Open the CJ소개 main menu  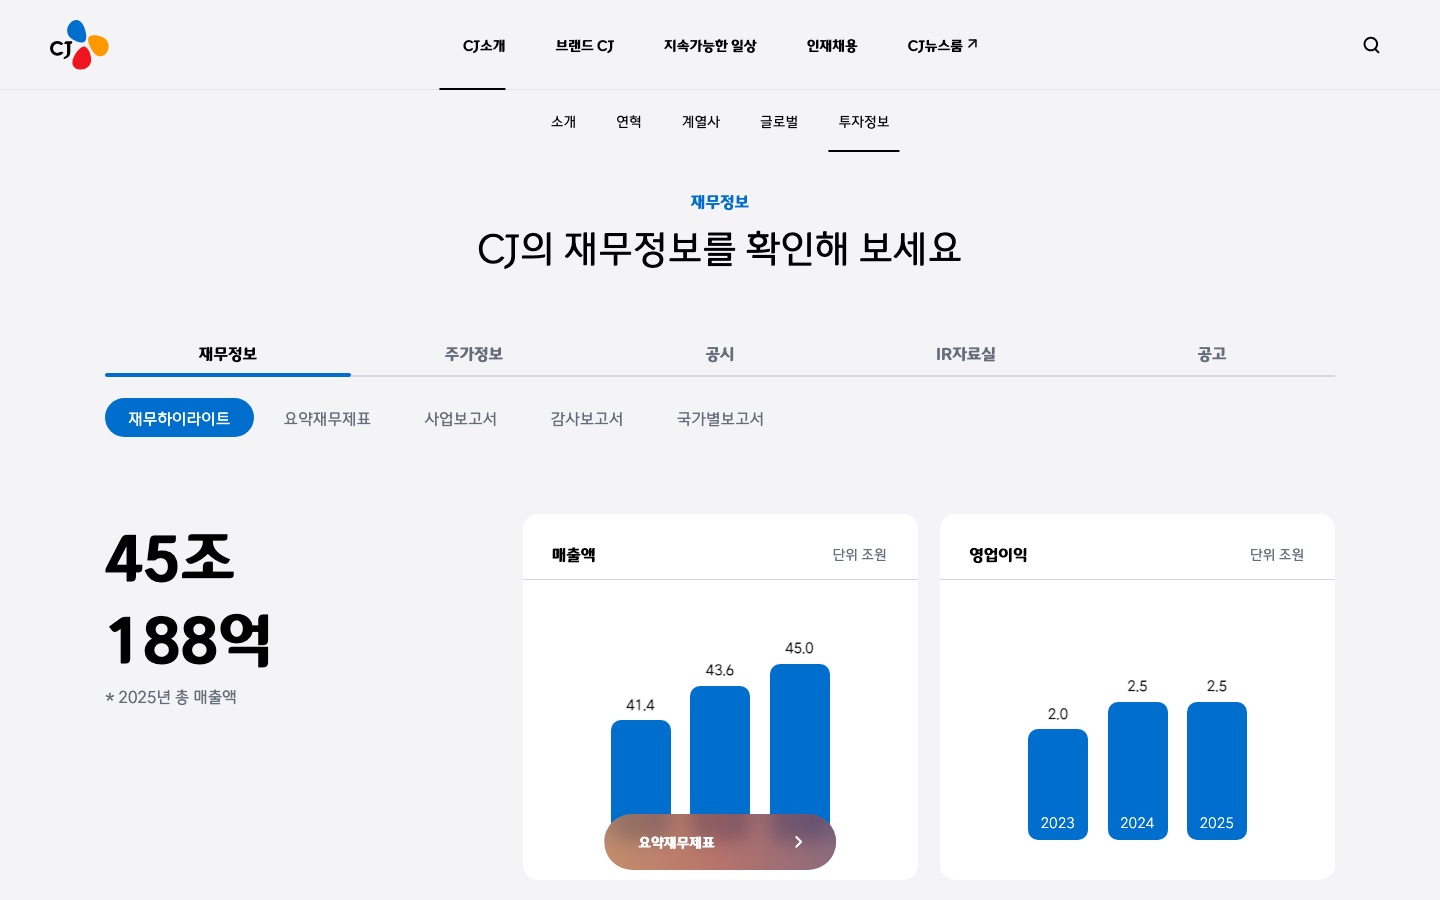coord(484,46)
